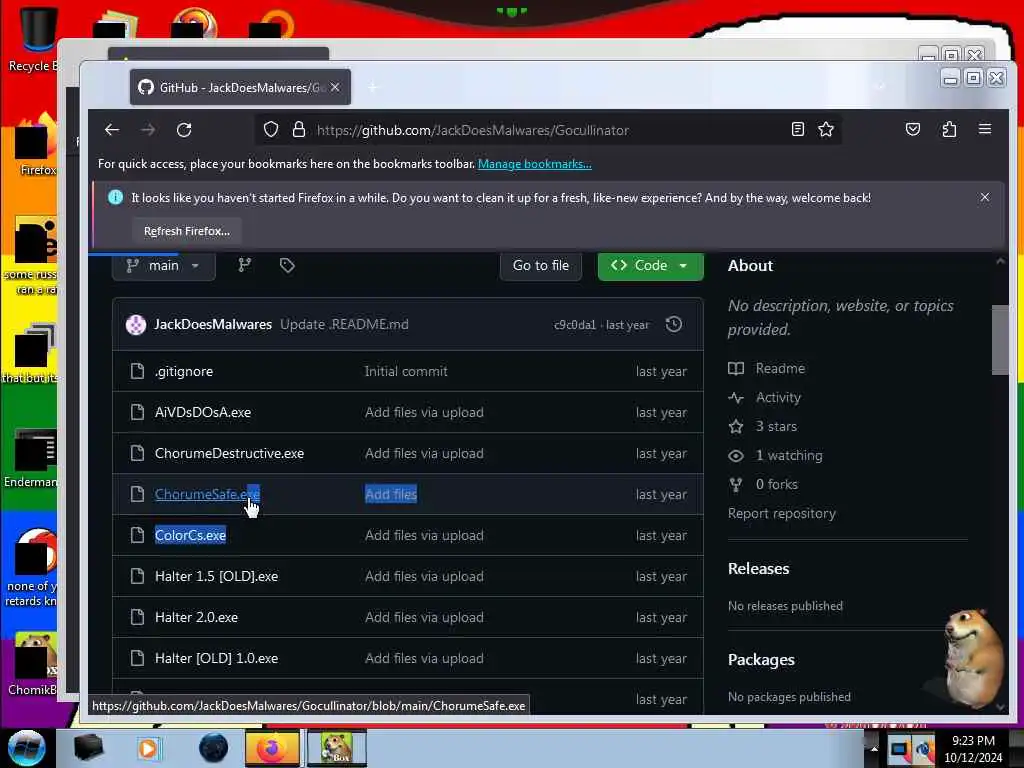Click file icon beside .gitignore

(137, 371)
